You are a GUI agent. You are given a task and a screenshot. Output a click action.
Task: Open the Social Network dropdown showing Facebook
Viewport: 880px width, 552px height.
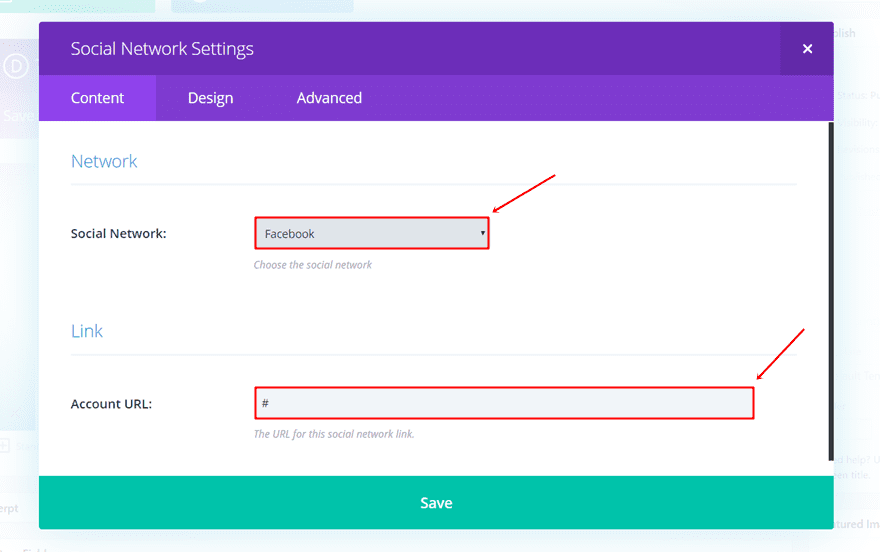click(x=370, y=234)
